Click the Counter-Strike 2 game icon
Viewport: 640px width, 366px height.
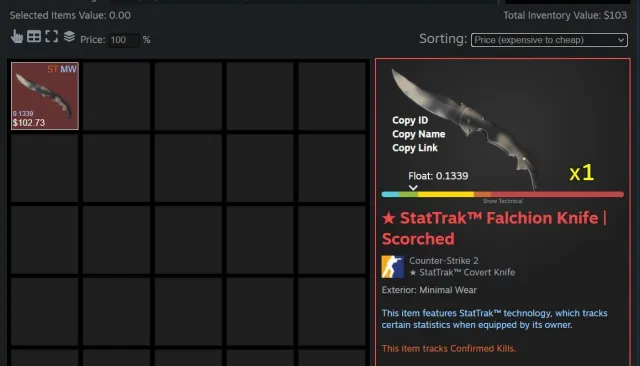tap(393, 267)
